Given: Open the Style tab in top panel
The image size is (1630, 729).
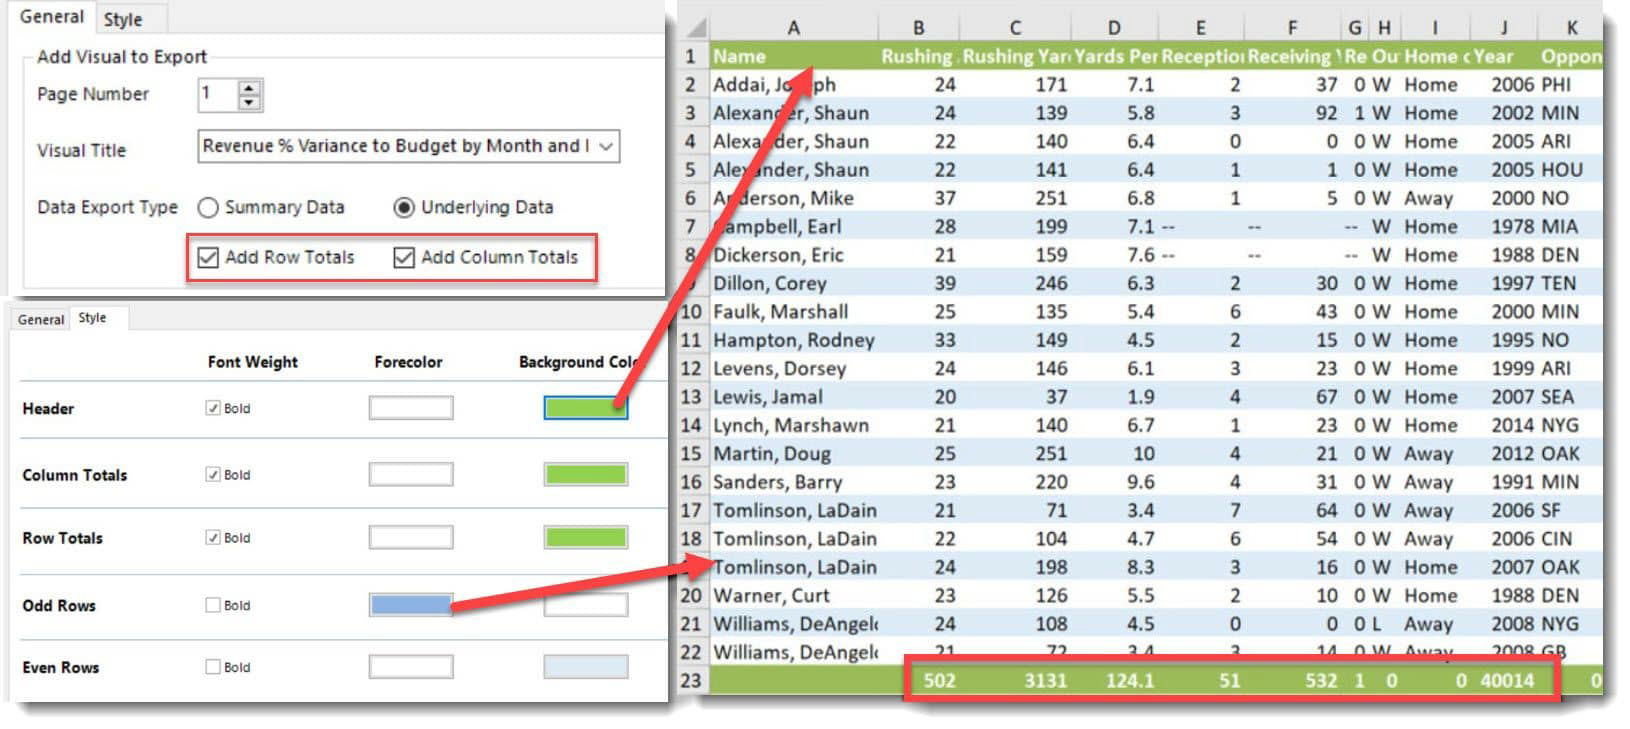Looking at the screenshot, I should pyautogui.click(x=124, y=19).
